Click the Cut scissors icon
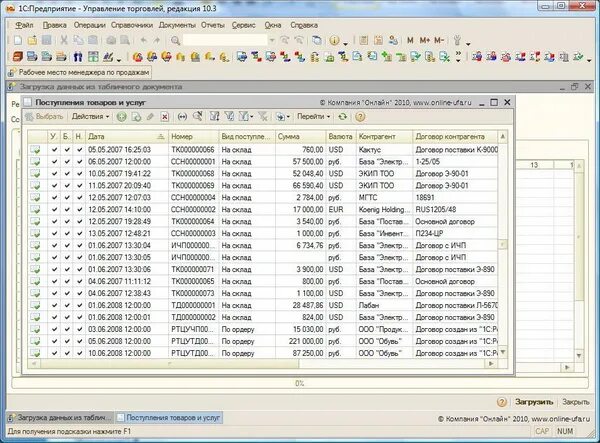The width and height of the screenshot is (600, 443). (x=64, y=40)
